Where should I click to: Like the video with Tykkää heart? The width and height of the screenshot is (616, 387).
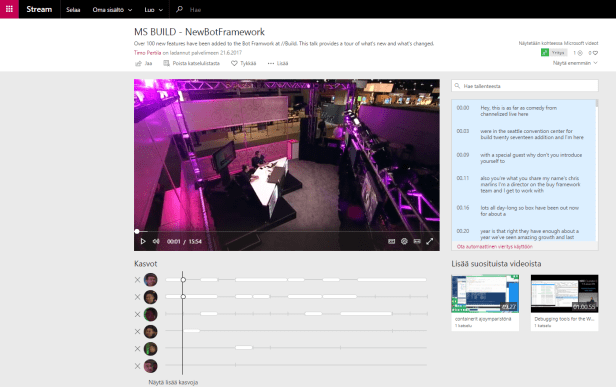pyautogui.click(x=244, y=63)
